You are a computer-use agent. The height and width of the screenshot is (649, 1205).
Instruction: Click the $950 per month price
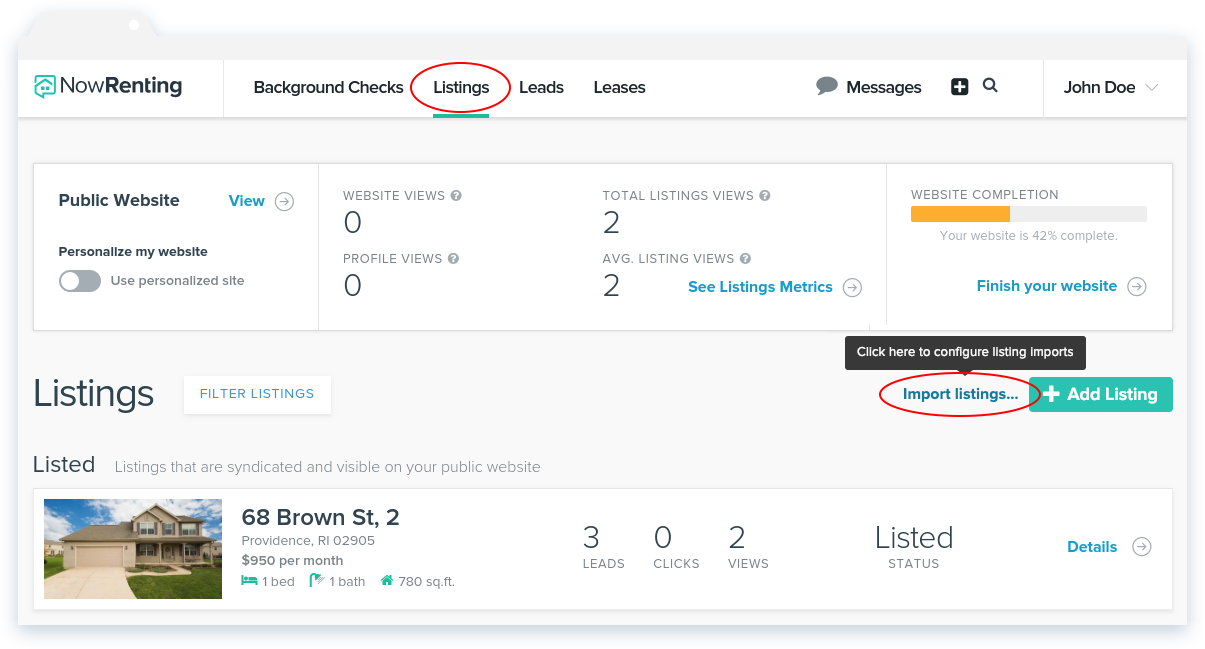(x=292, y=561)
